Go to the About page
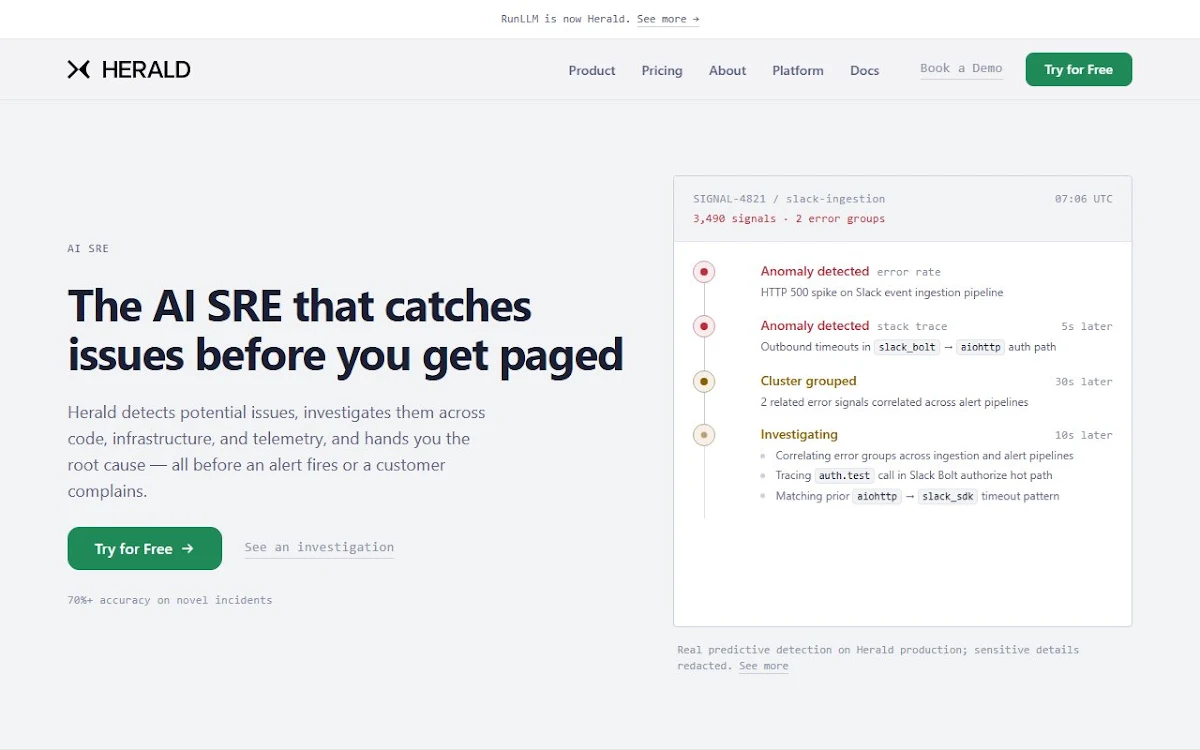 click(727, 70)
